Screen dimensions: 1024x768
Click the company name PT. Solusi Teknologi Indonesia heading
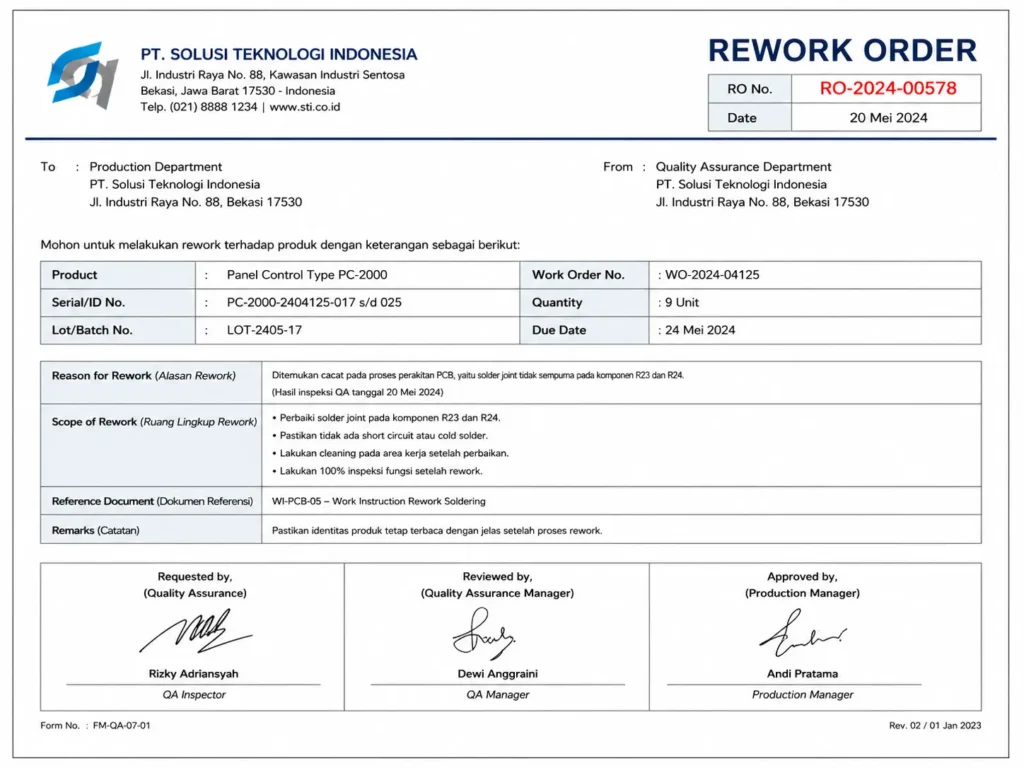(279, 54)
